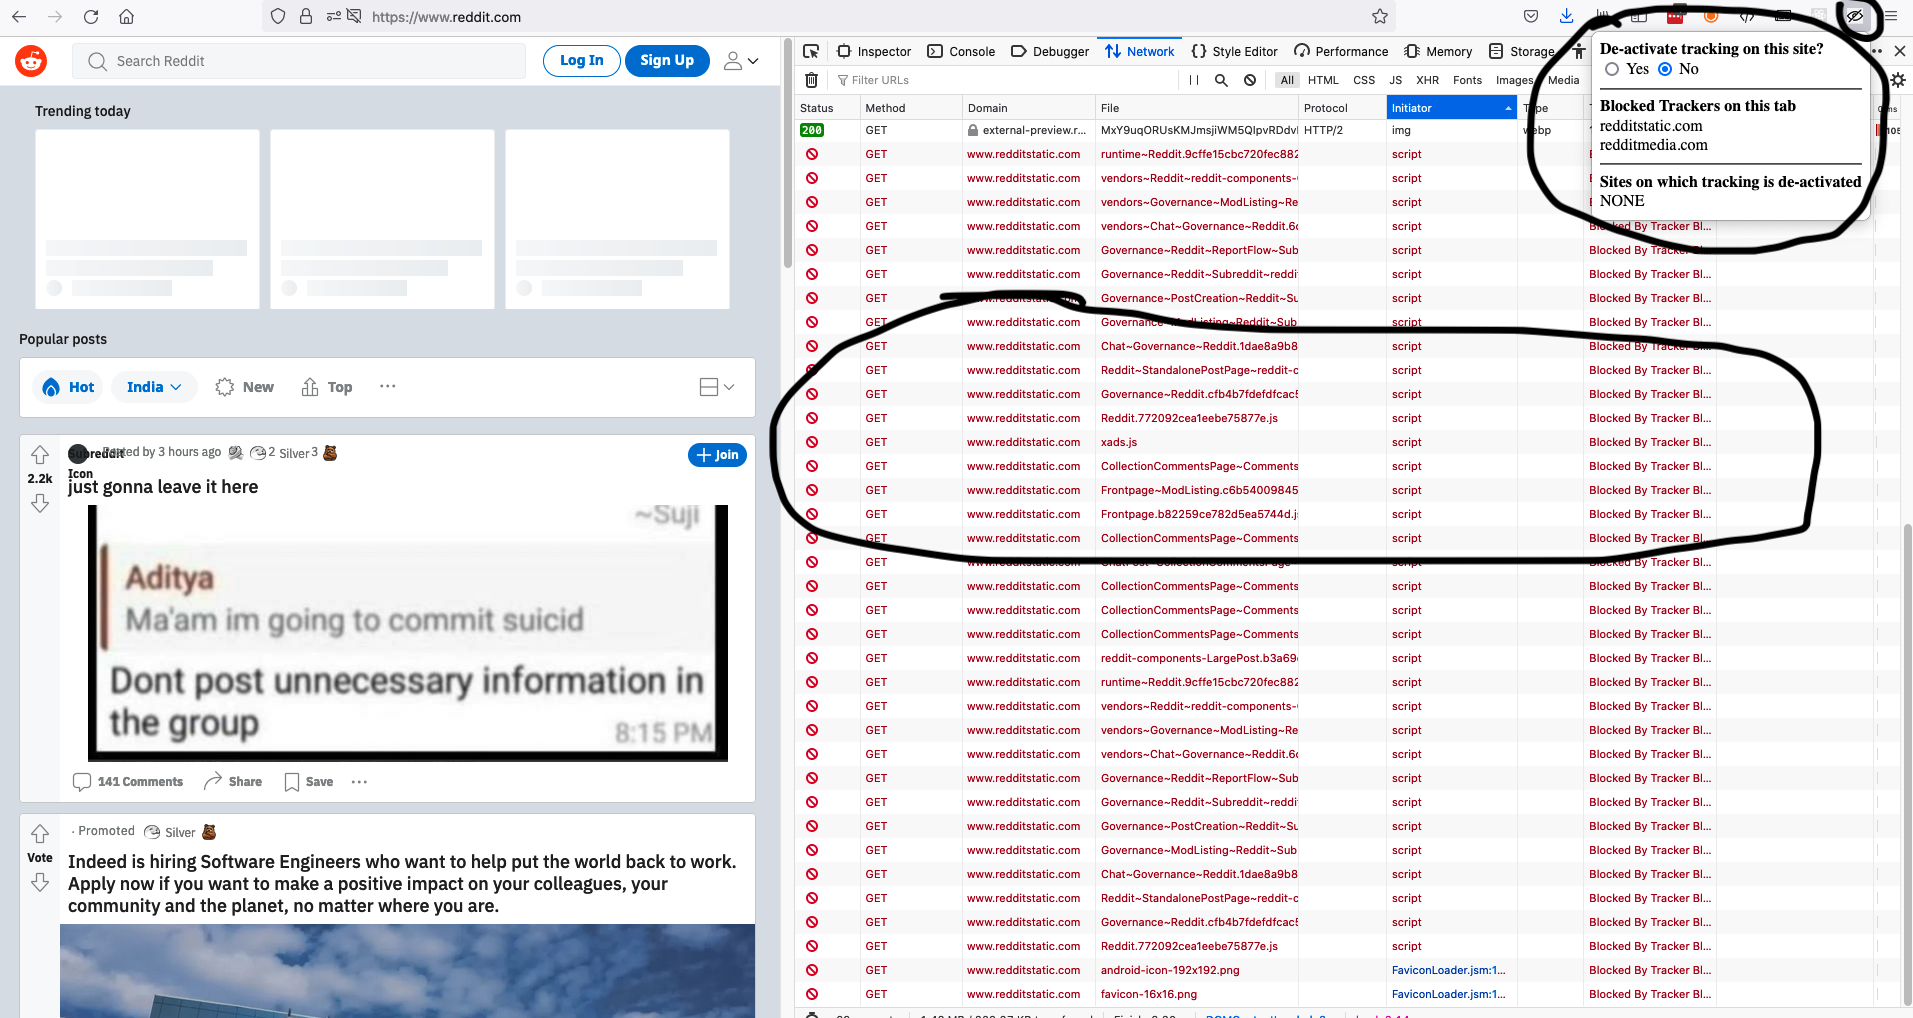Open the post layout view dropdown

tap(717, 387)
